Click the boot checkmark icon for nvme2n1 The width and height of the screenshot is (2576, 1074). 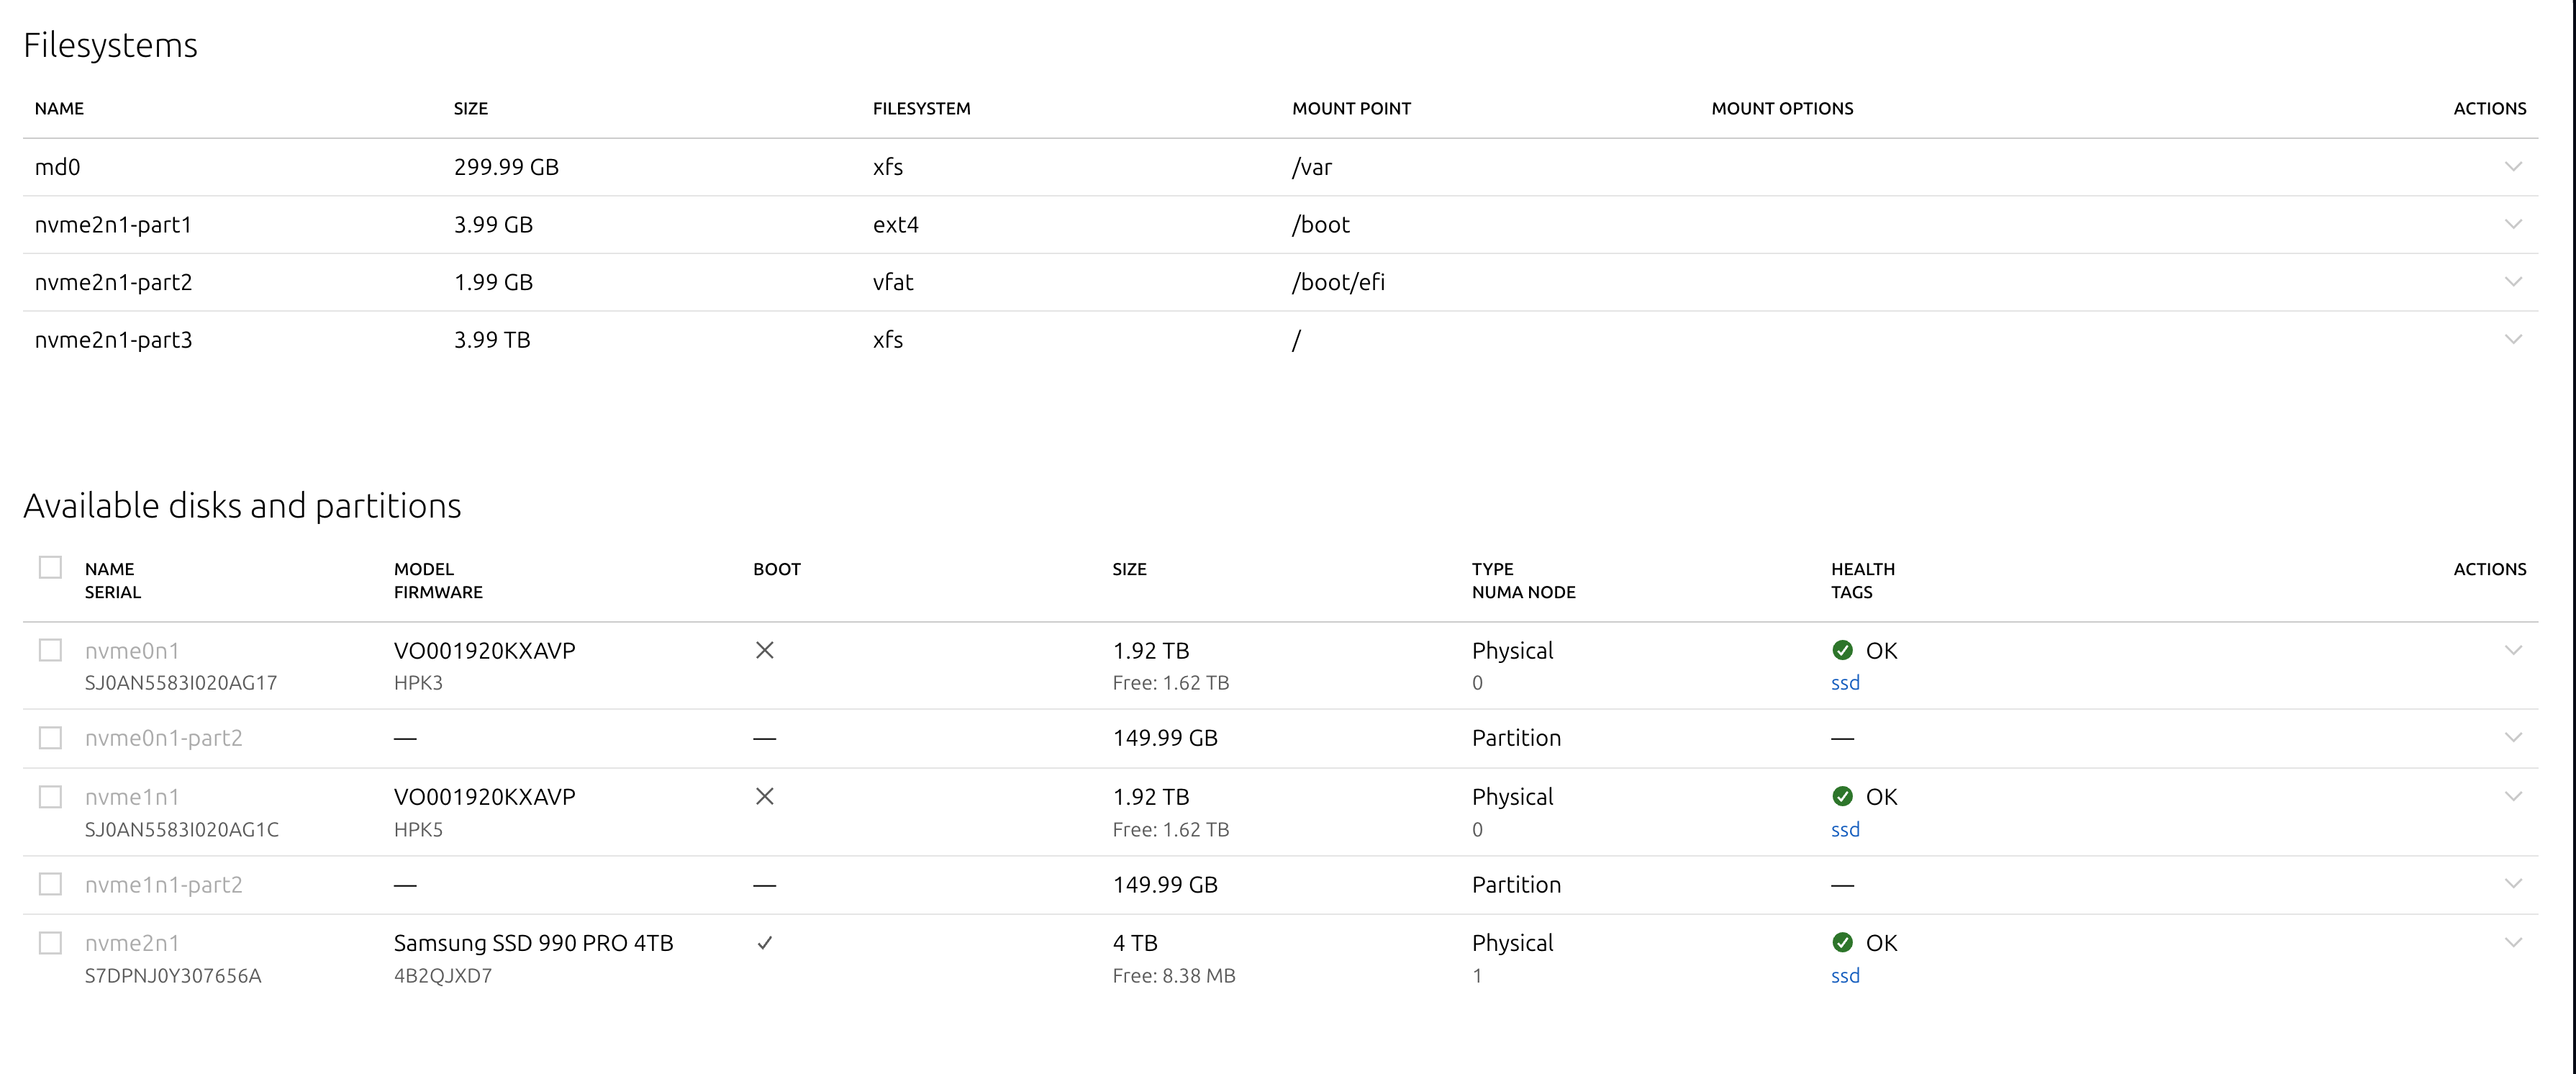(x=765, y=943)
